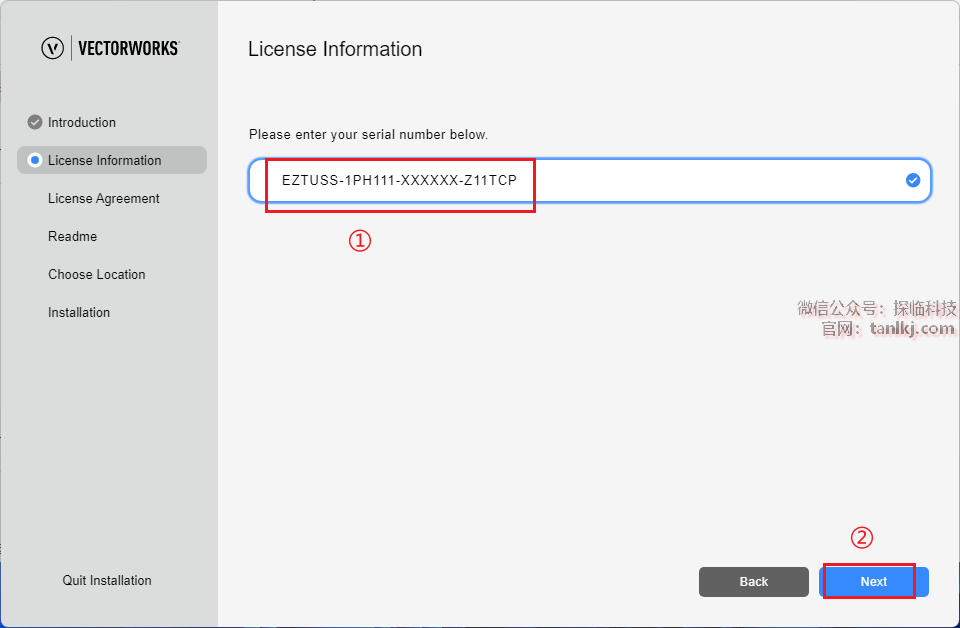Viewport: 960px width, 628px height.
Task: Click the tanlkj.com watermark text
Action: pos(911,328)
